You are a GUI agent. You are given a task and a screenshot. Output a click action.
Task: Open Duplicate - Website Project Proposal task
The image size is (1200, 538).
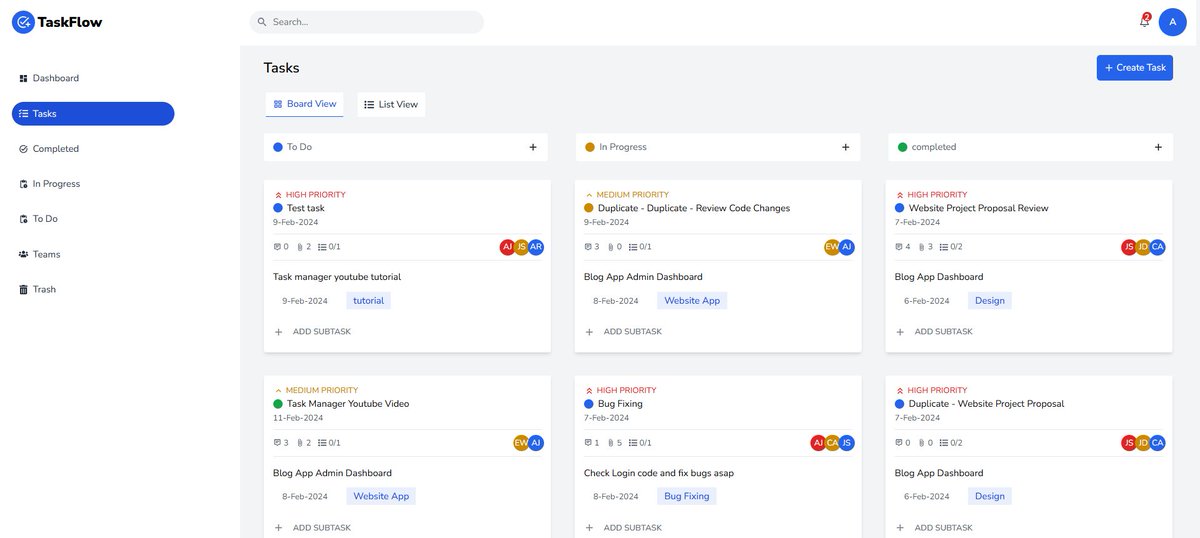point(986,404)
